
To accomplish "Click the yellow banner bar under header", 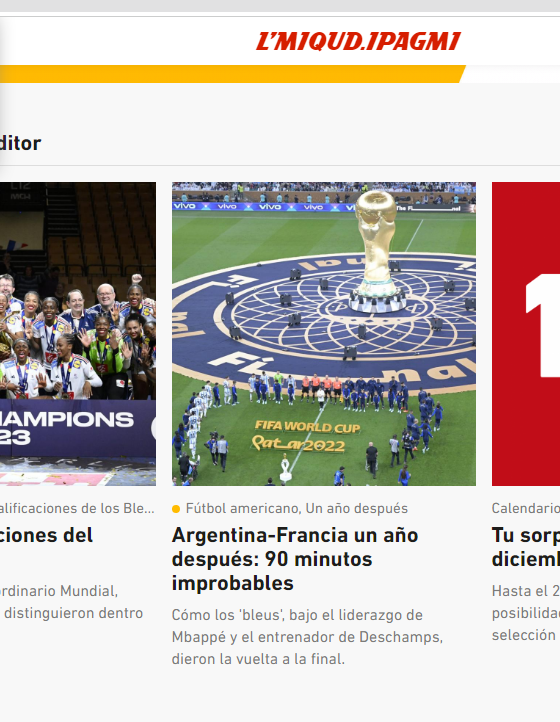I will click(x=233, y=74).
